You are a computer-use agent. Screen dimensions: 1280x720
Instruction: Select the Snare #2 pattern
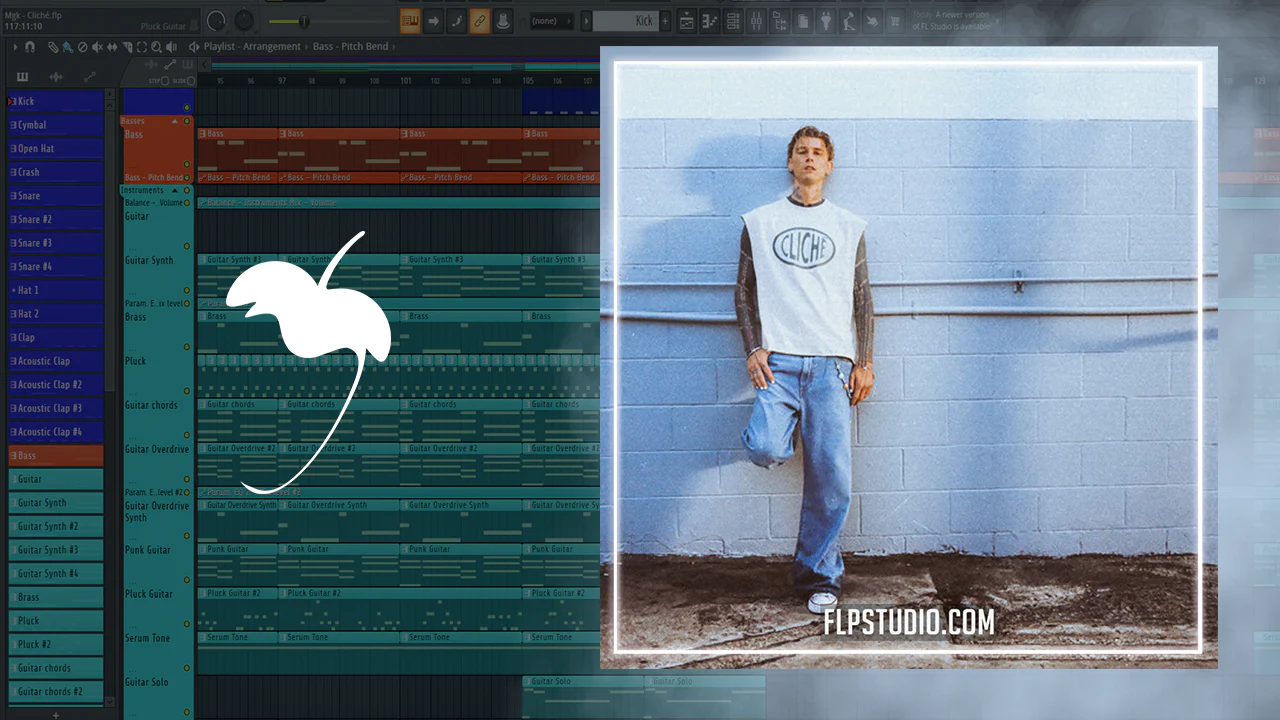[x=55, y=219]
